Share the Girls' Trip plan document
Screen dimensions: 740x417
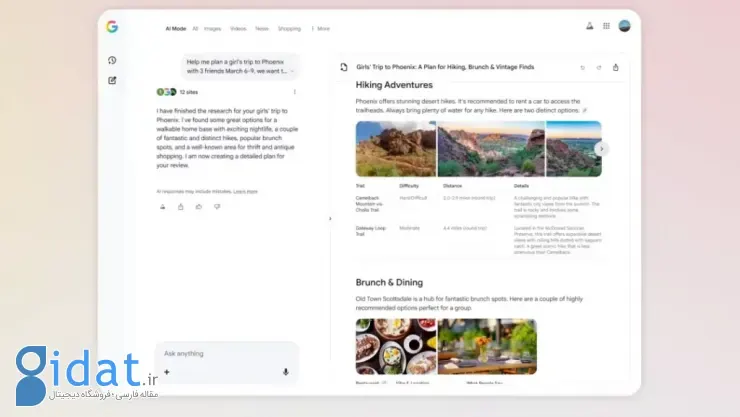tap(615, 67)
